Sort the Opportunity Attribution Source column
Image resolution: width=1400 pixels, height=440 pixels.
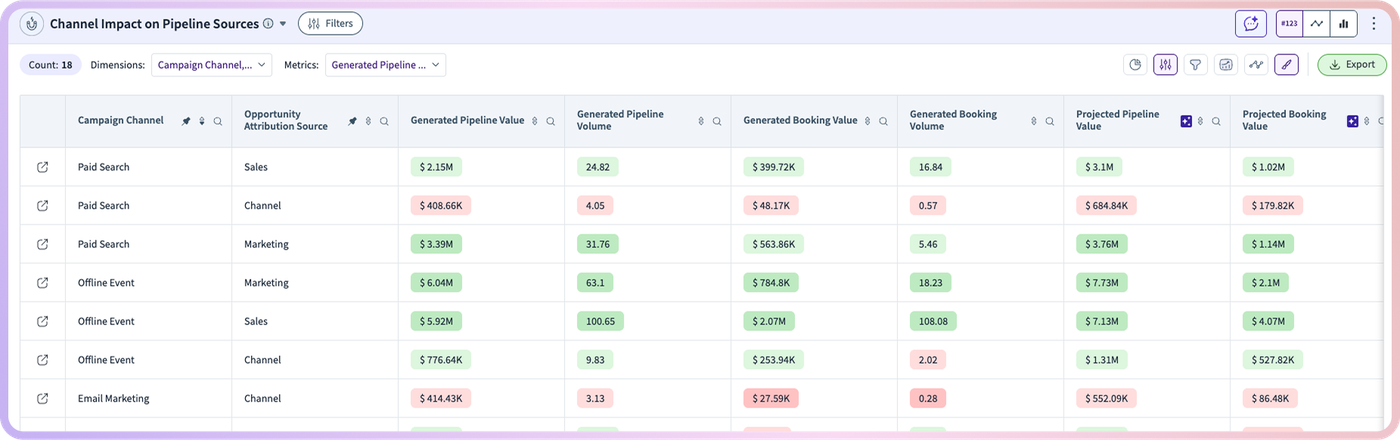(x=368, y=121)
